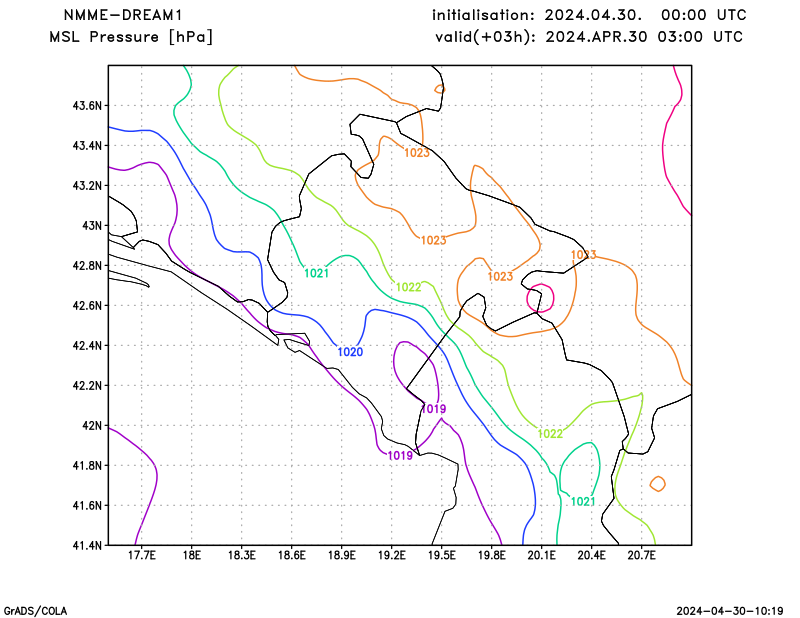
Task: Select the 42N latitude label
Action: click(92, 426)
